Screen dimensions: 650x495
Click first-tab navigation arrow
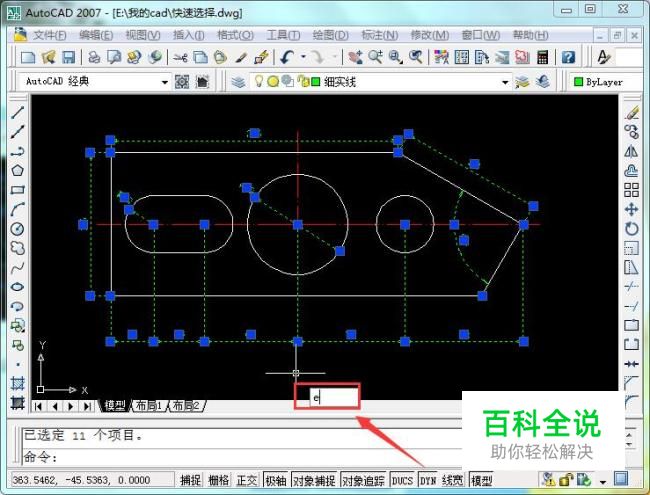tap(38, 406)
